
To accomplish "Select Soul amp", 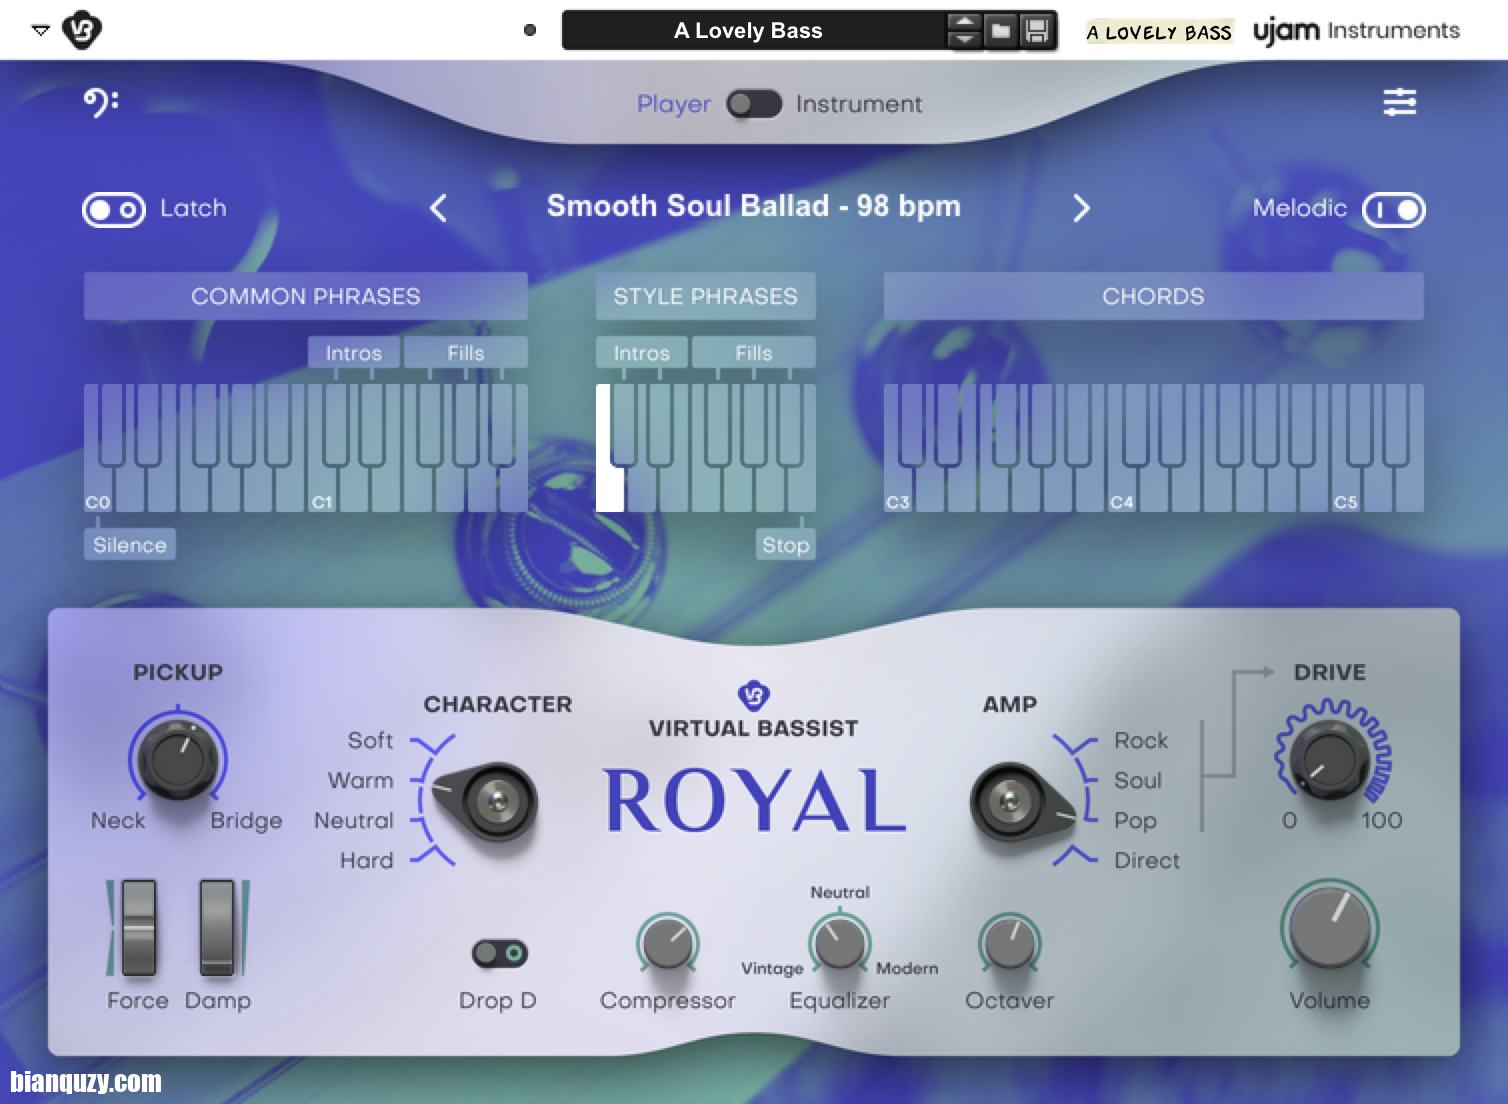I will point(1138,780).
